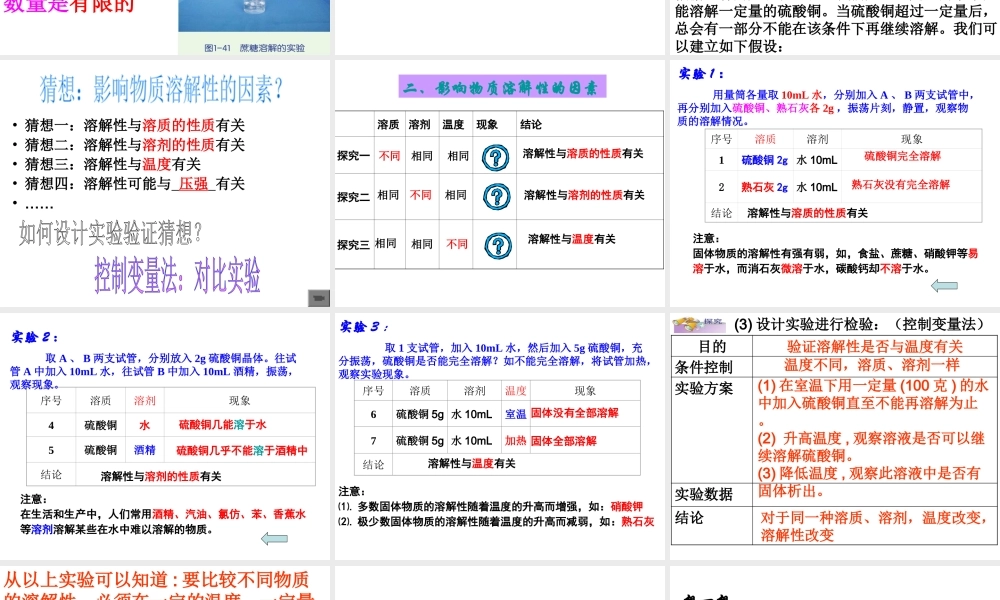Select the 猜想二 bullet line
Screen dimensions: 1000x600
click(x=135, y=145)
